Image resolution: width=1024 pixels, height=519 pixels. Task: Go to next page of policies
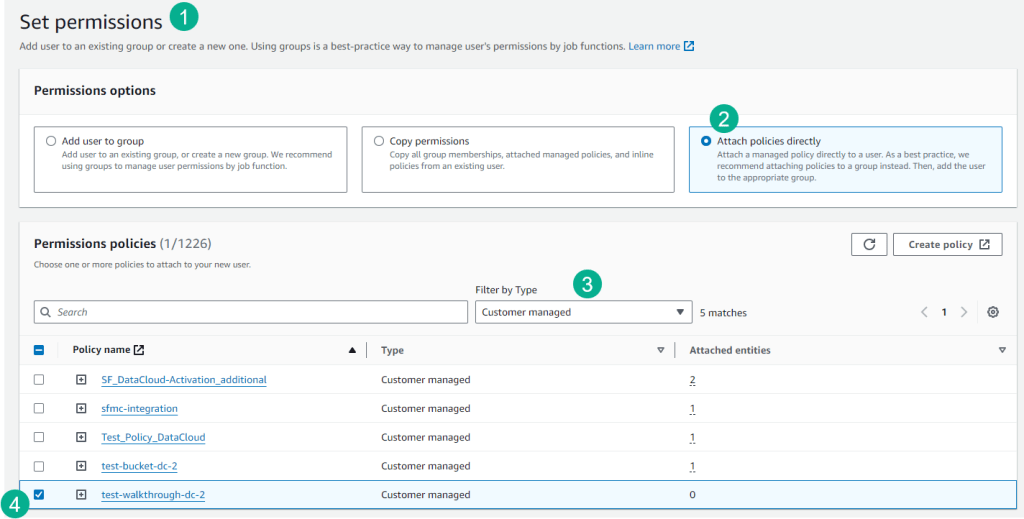pos(963,312)
